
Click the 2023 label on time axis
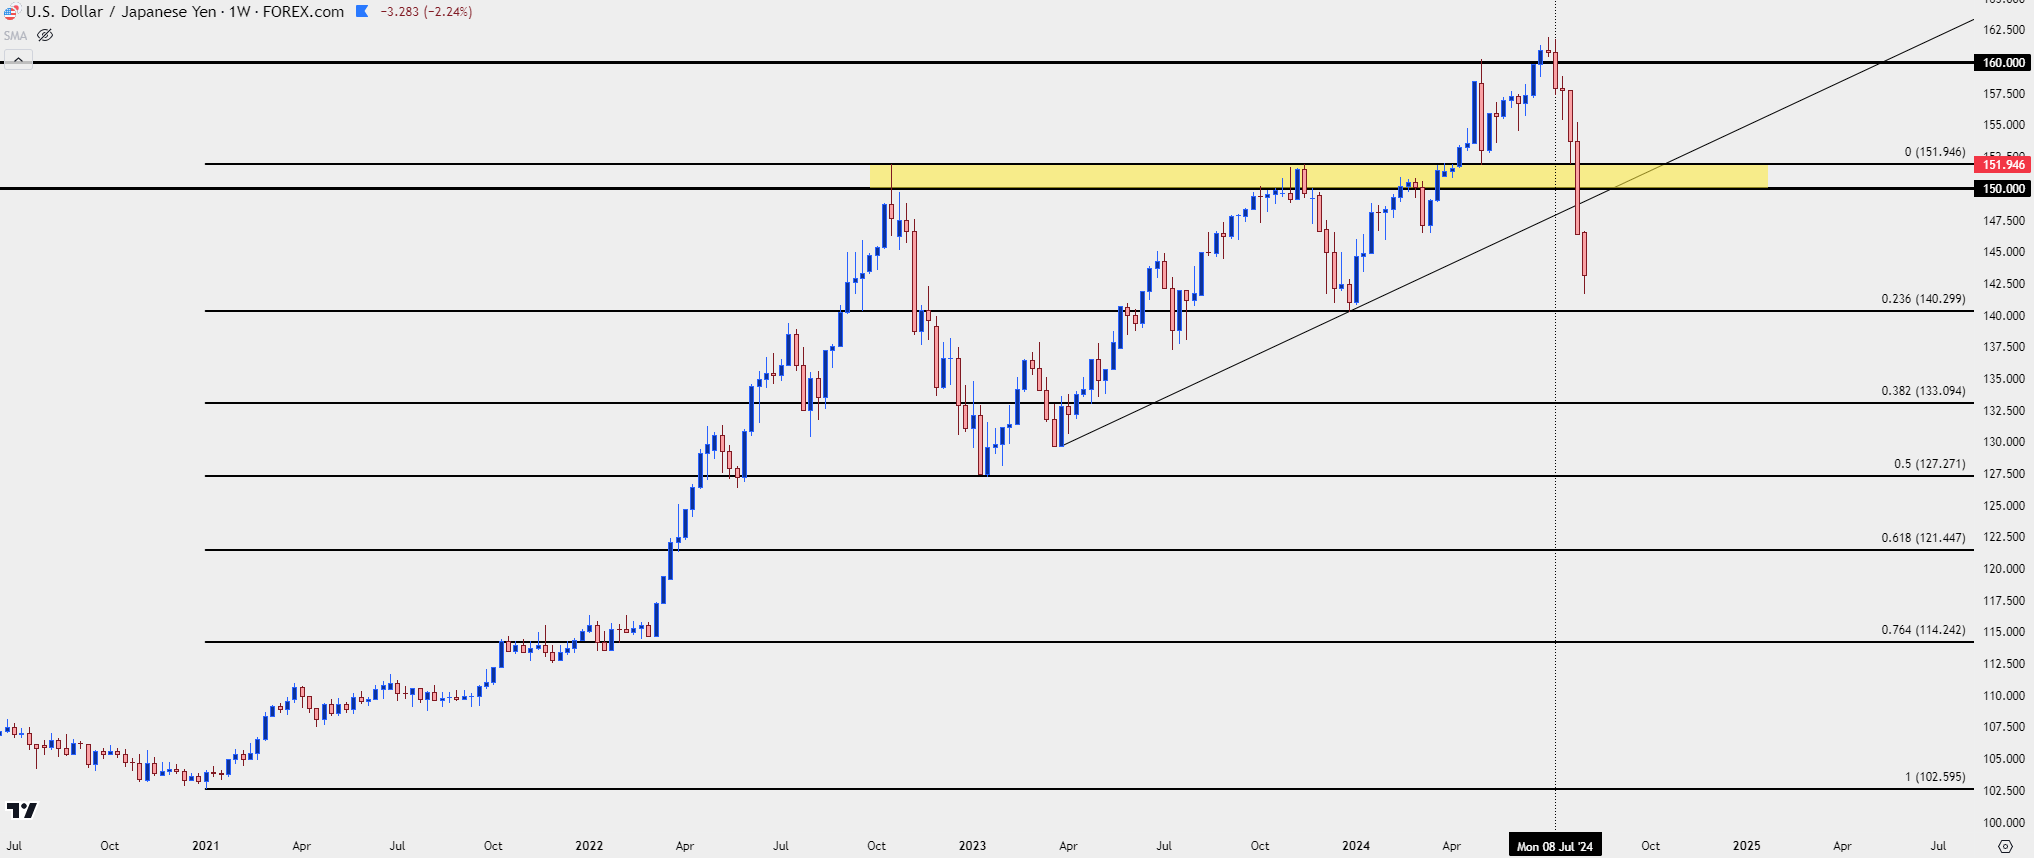[972, 846]
